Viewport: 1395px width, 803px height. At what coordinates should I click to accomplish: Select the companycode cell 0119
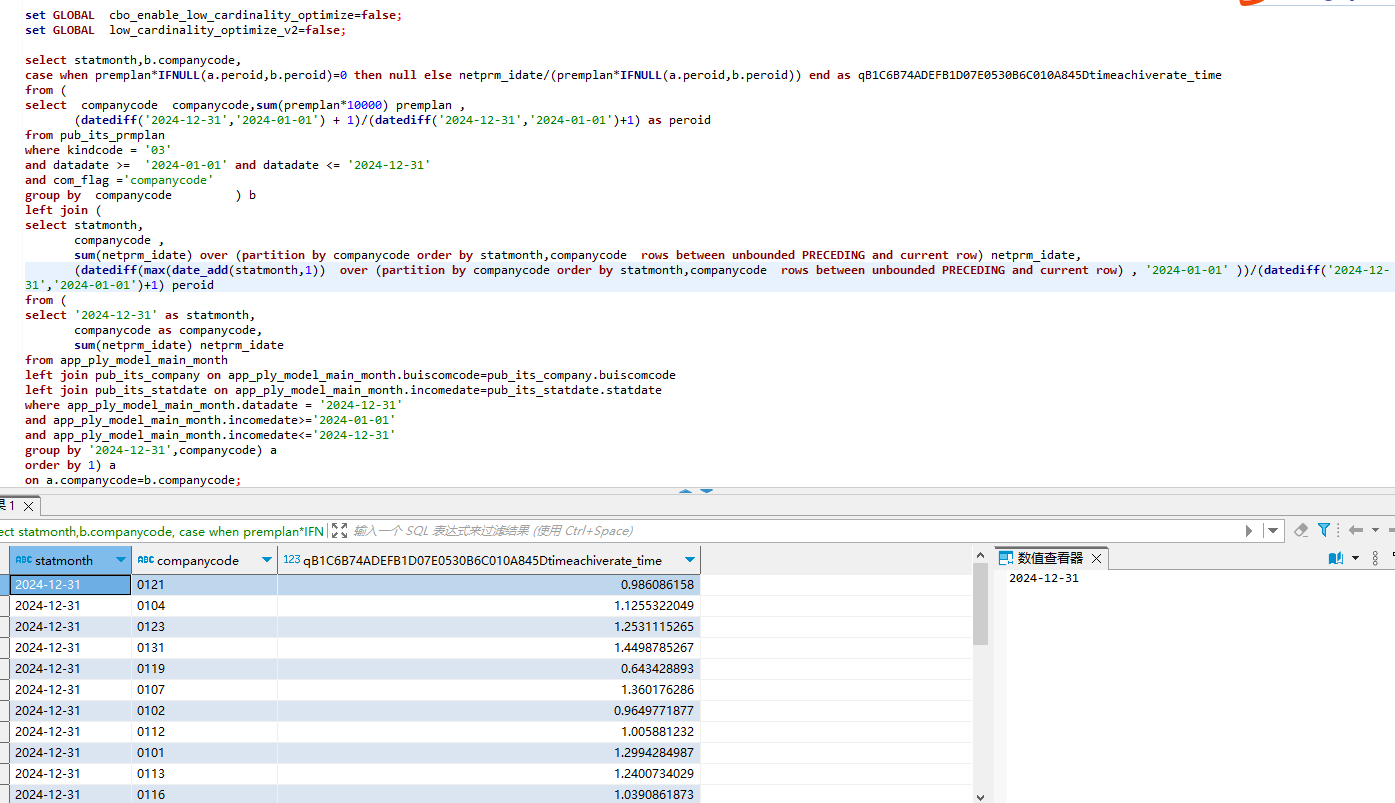tap(204, 669)
